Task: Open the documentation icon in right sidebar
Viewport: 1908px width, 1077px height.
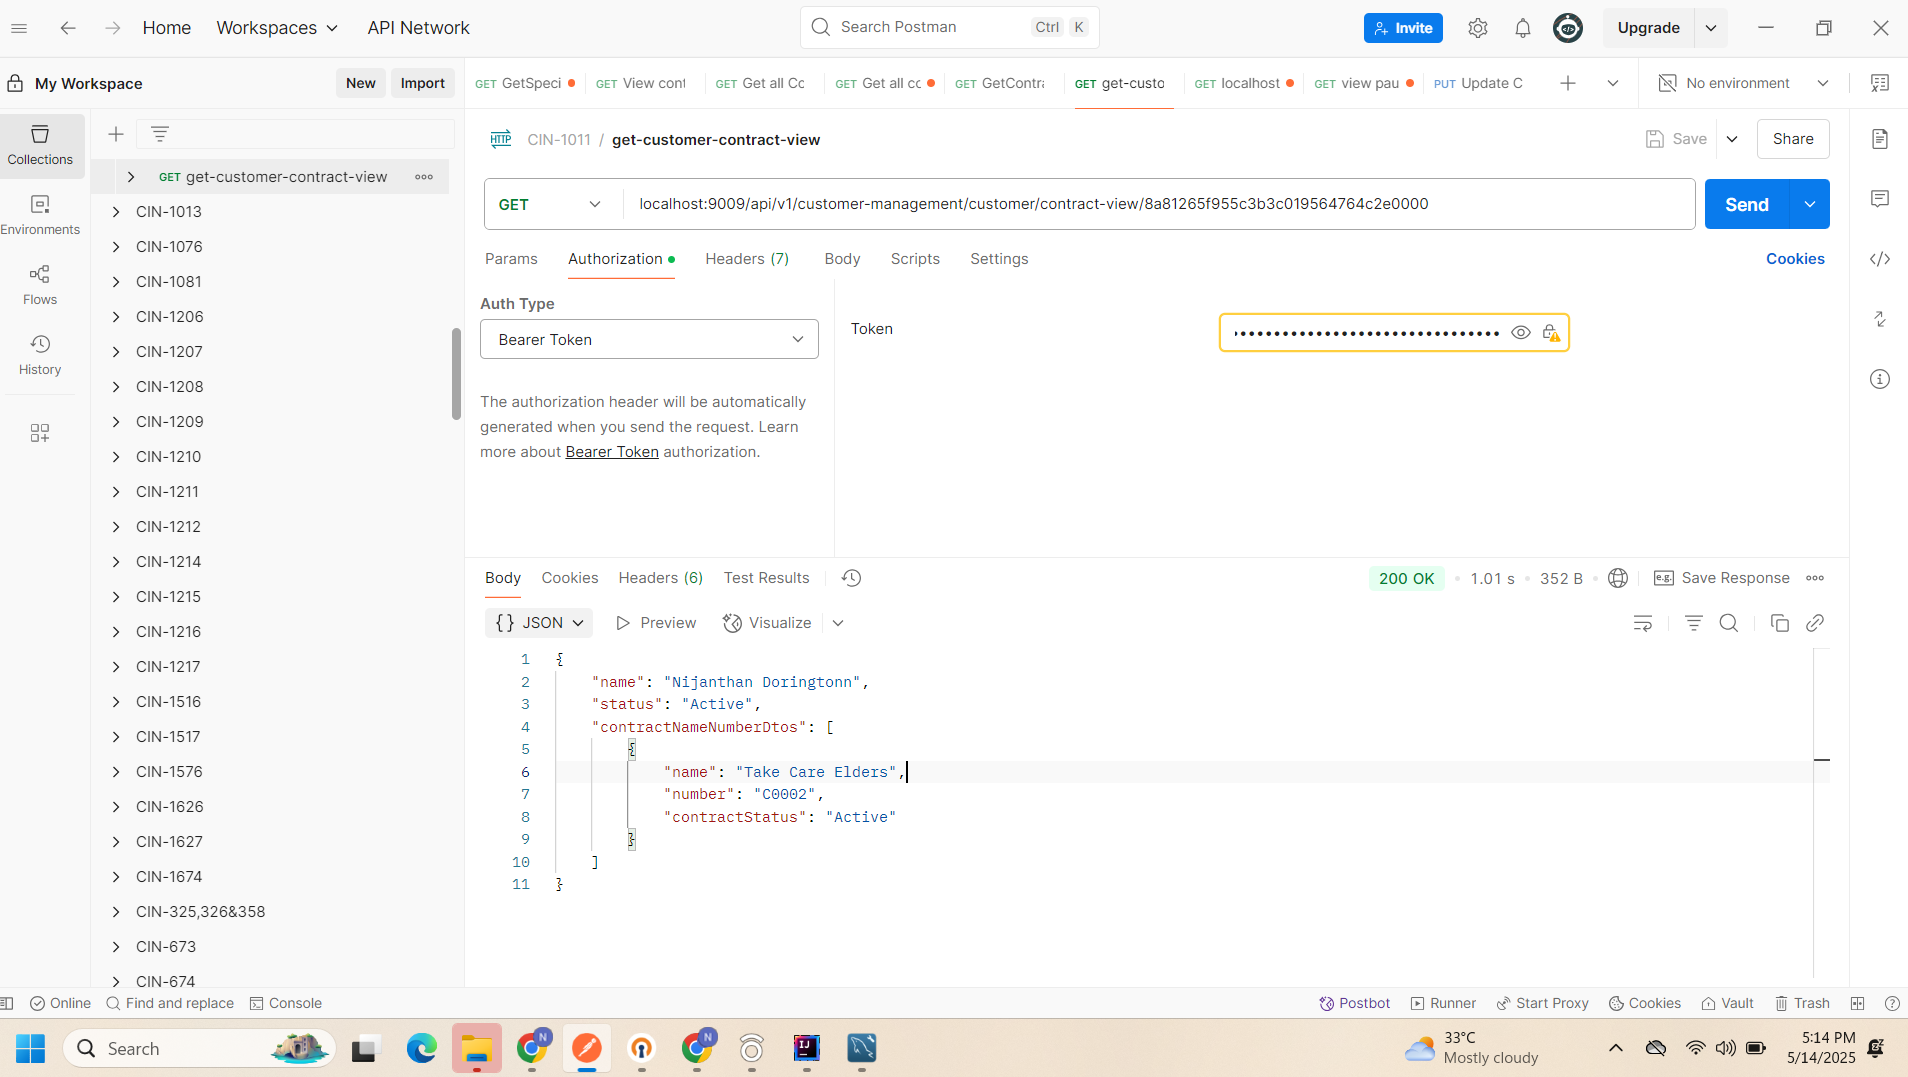Action: coord(1880,139)
